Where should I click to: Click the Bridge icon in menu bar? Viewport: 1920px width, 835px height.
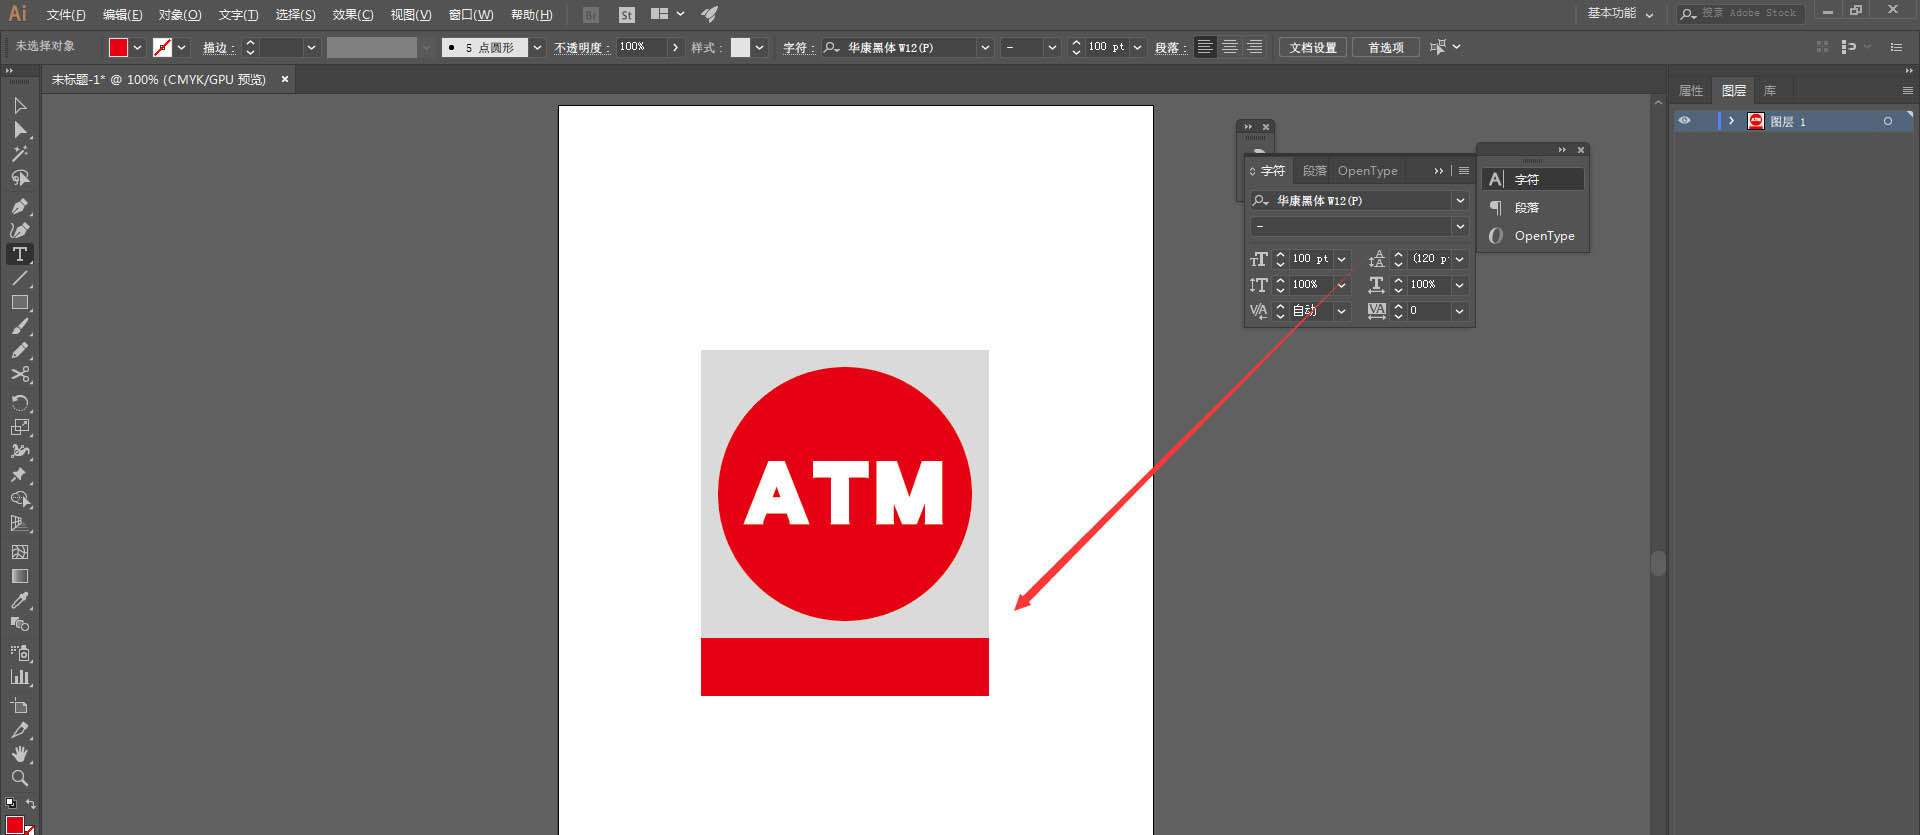tap(591, 15)
